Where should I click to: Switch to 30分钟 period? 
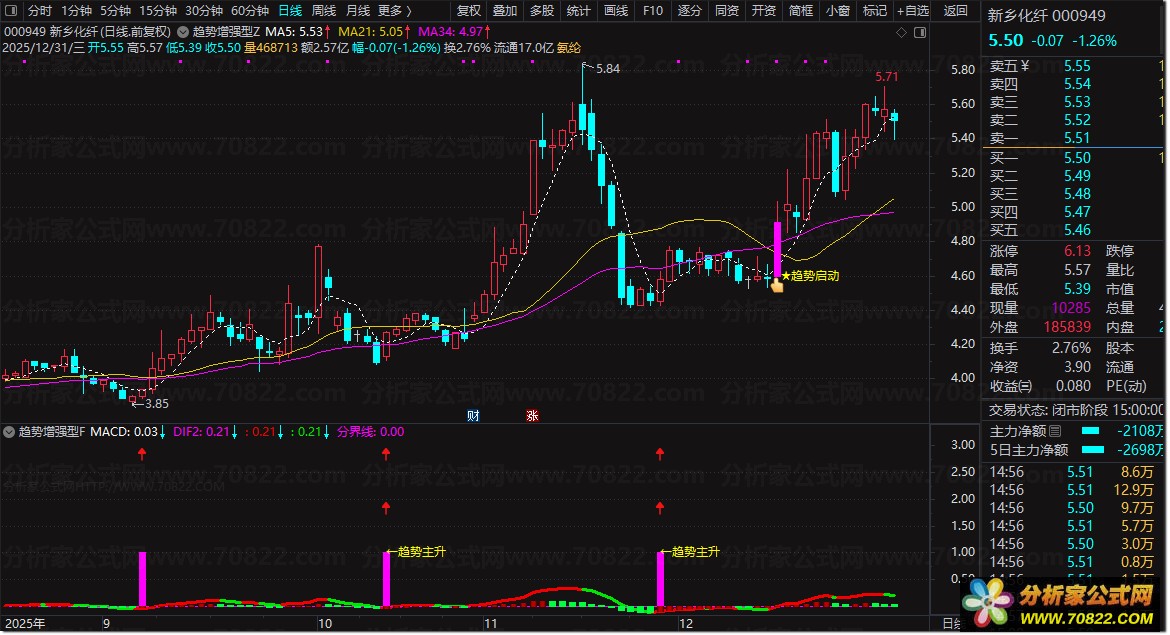coord(204,10)
